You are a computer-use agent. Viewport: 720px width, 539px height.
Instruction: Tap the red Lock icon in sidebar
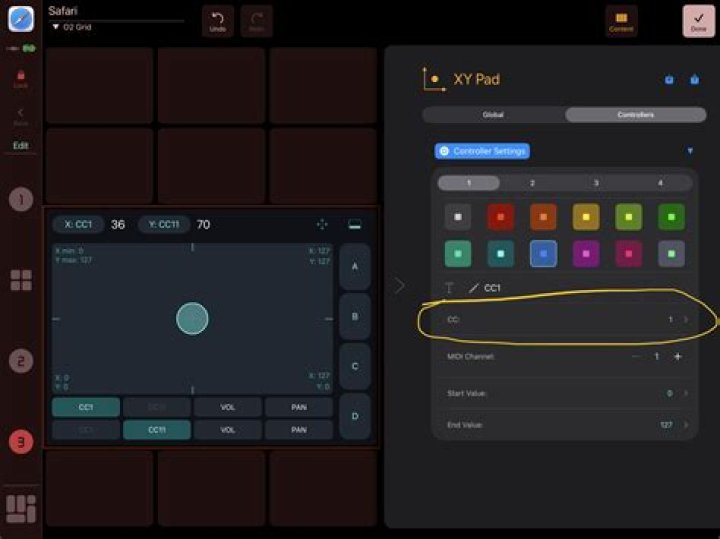[21, 79]
